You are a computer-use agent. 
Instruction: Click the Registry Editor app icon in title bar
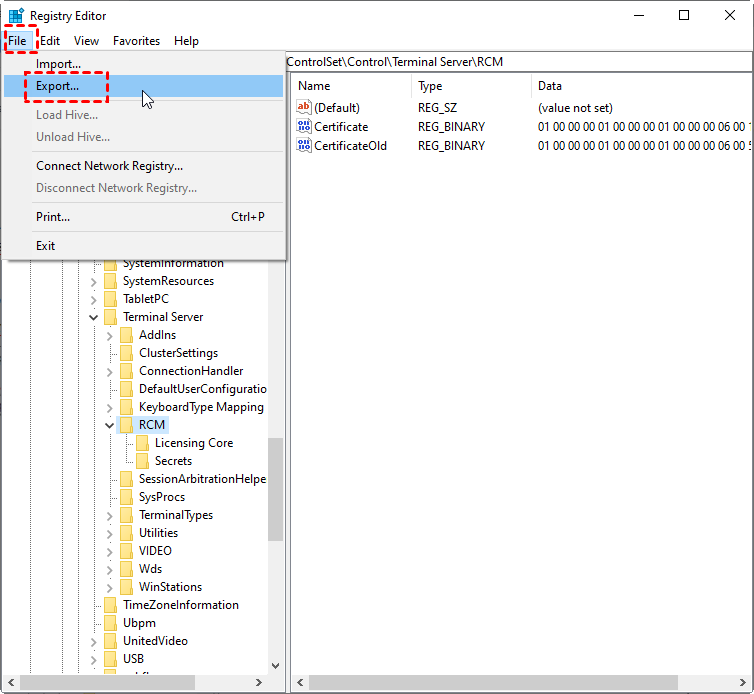point(16,16)
